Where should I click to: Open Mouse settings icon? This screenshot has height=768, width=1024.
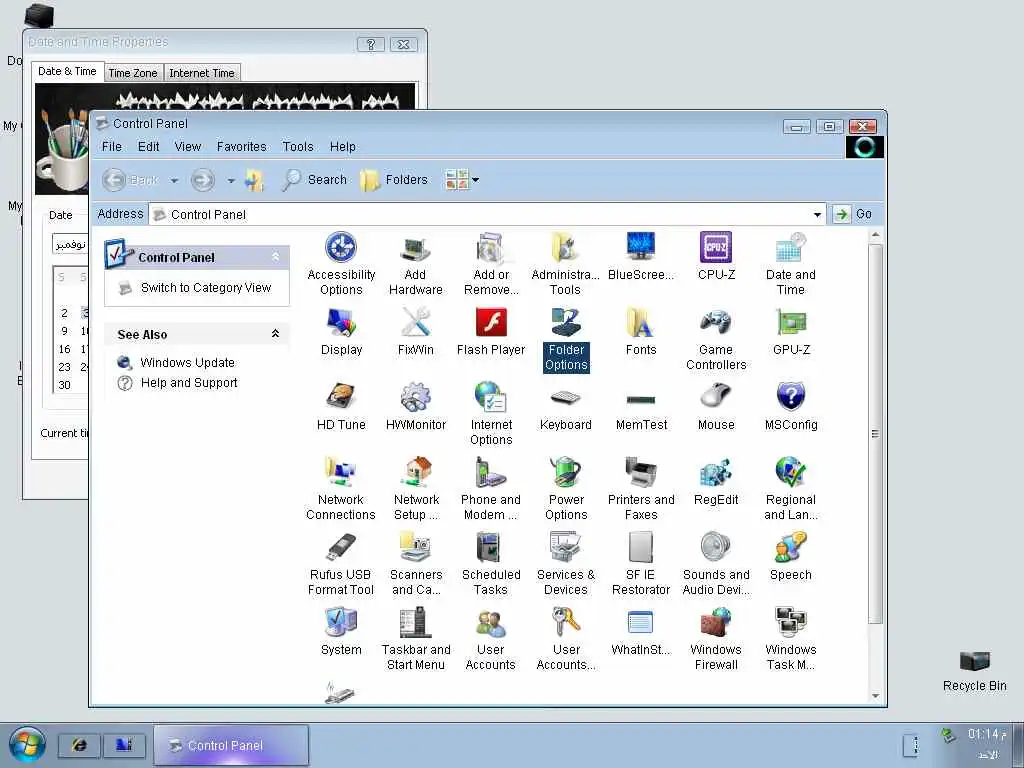716,406
